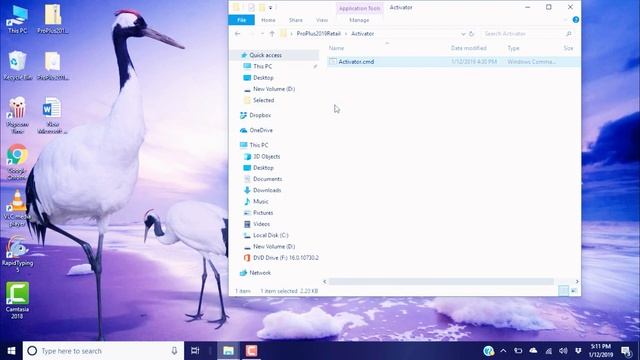Image resolution: width=640 pixels, height=360 pixels.
Task: Select Documents in navigation pane
Action: point(267,179)
